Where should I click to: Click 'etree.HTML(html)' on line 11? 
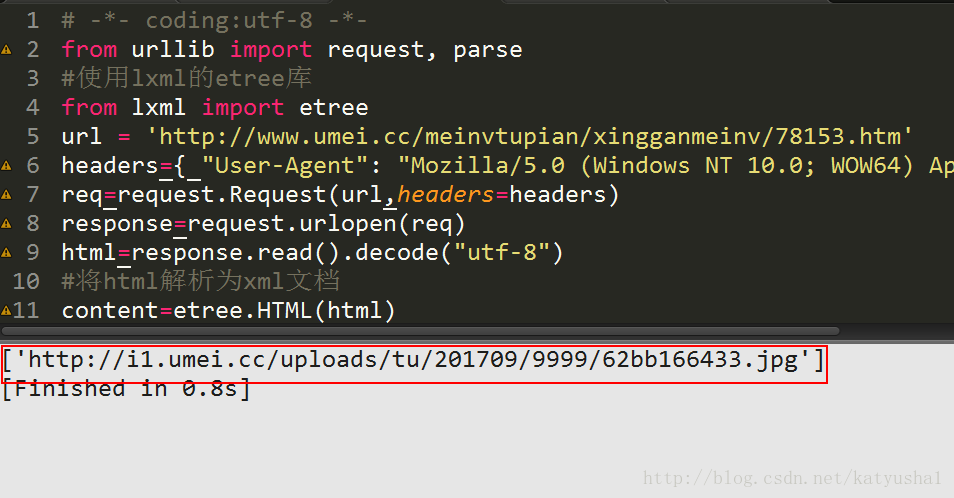(284, 311)
